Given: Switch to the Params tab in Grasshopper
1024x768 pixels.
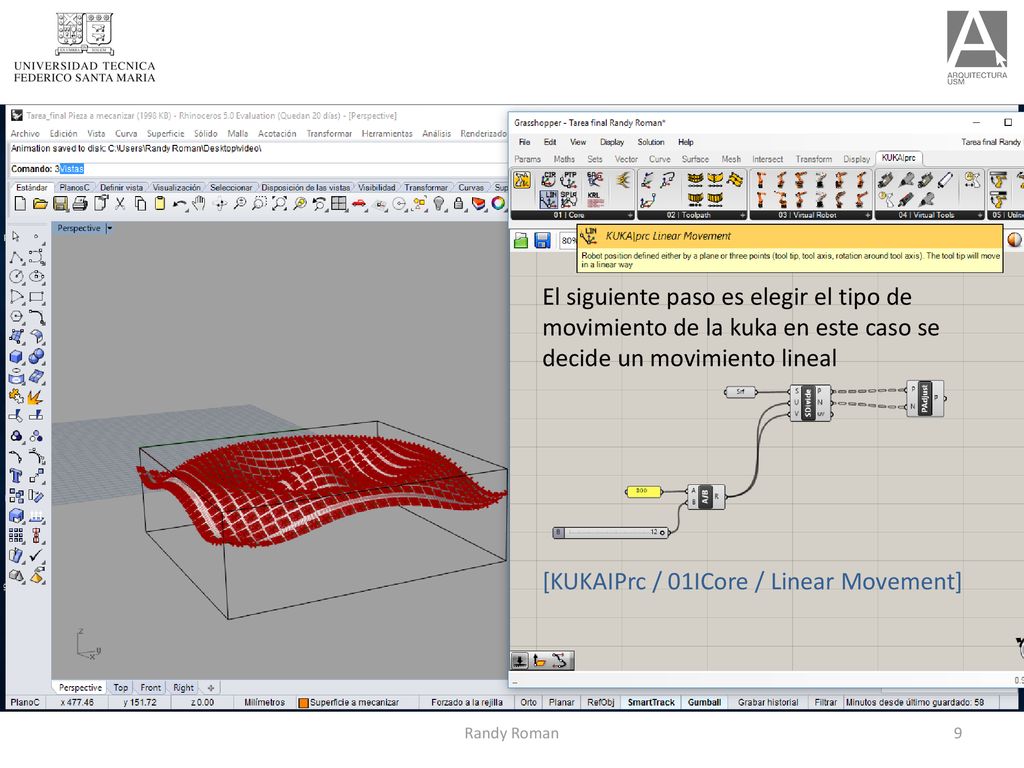Looking at the screenshot, I should pyautogui.click(x=527, y=159).
